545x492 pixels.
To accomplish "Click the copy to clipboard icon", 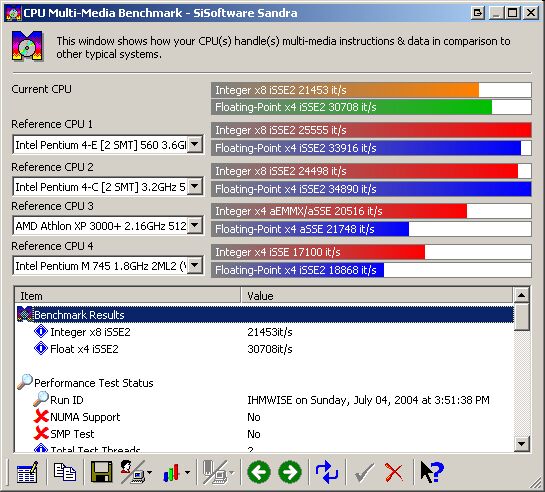I will [65, 472].
